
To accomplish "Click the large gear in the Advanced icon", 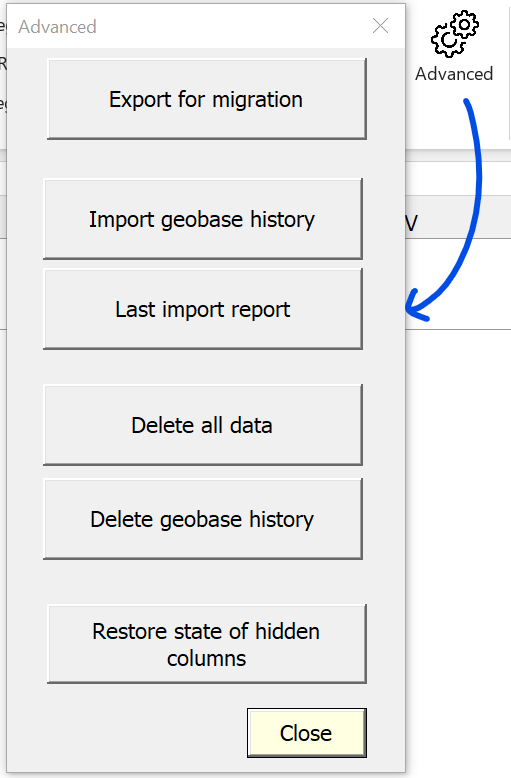I will (x=447, y=41).
